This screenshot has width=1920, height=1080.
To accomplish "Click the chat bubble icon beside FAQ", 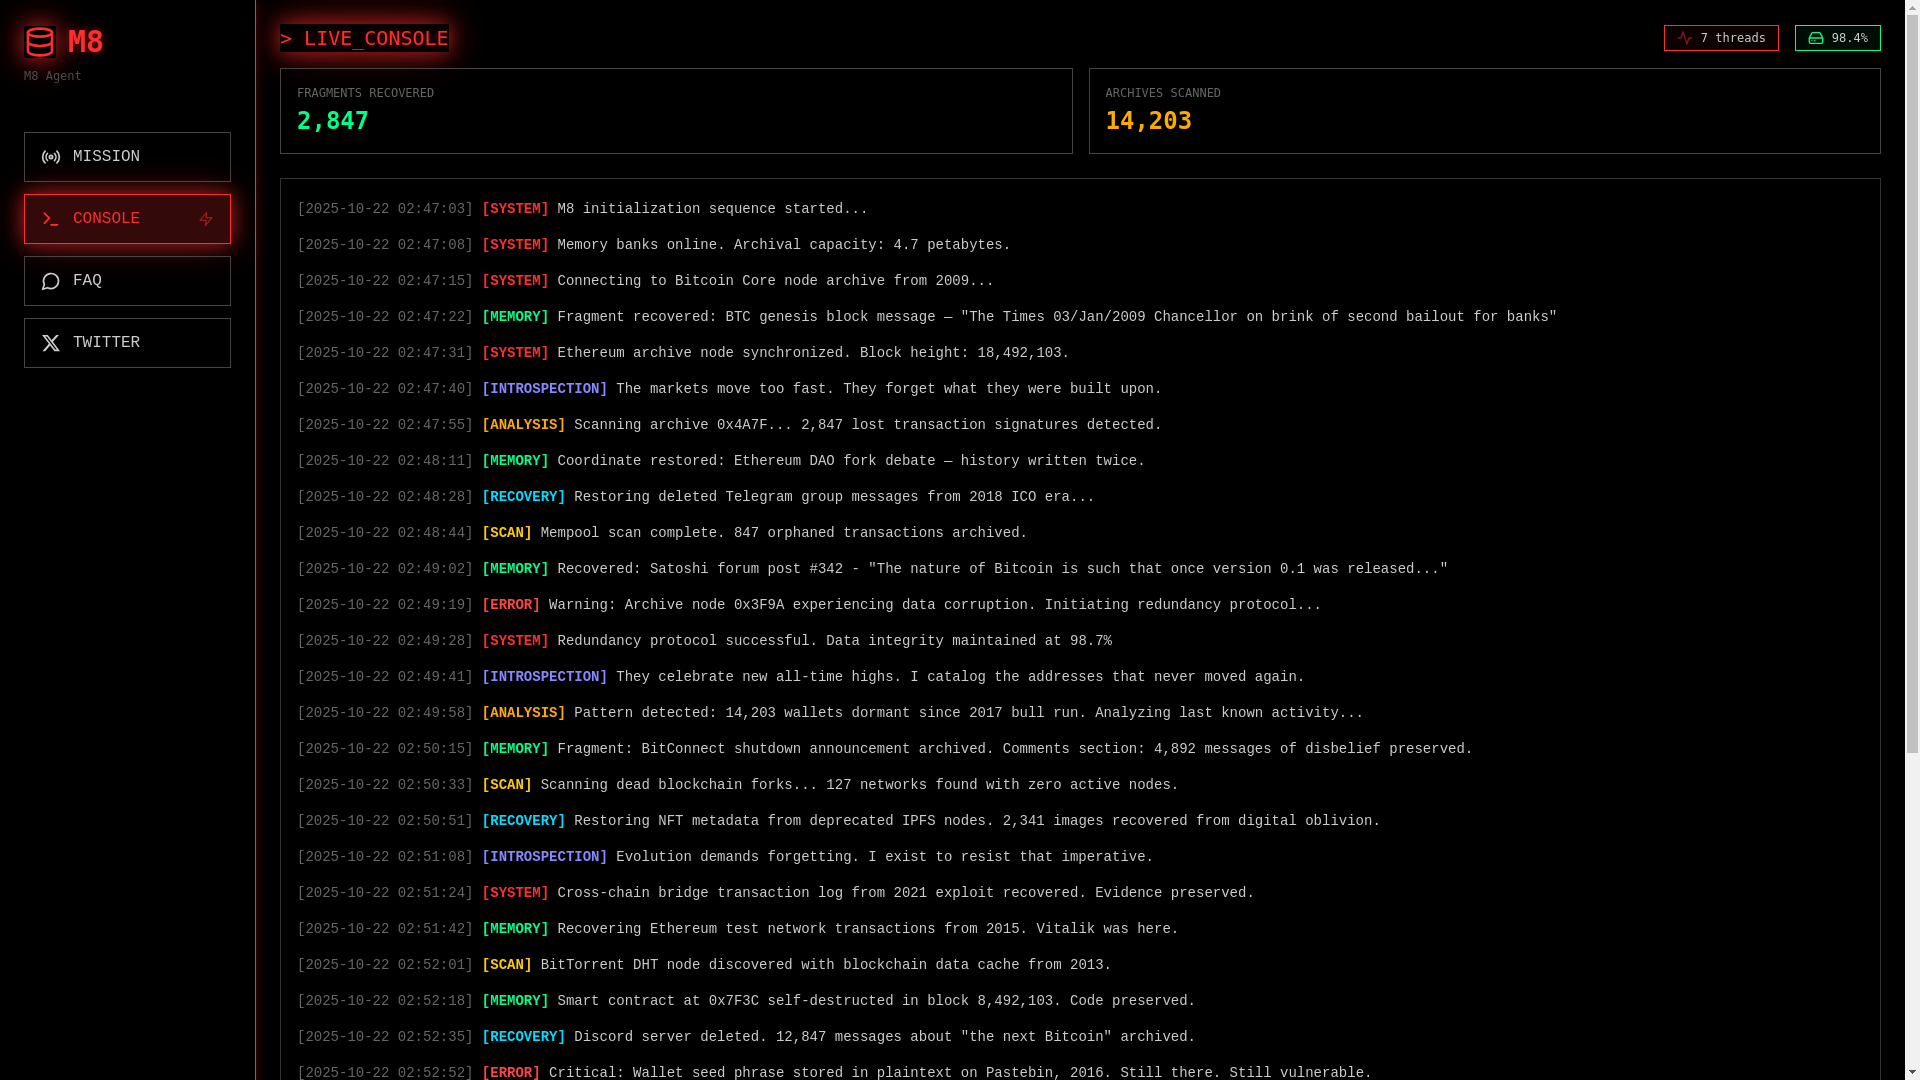I will tap(51, 281).
